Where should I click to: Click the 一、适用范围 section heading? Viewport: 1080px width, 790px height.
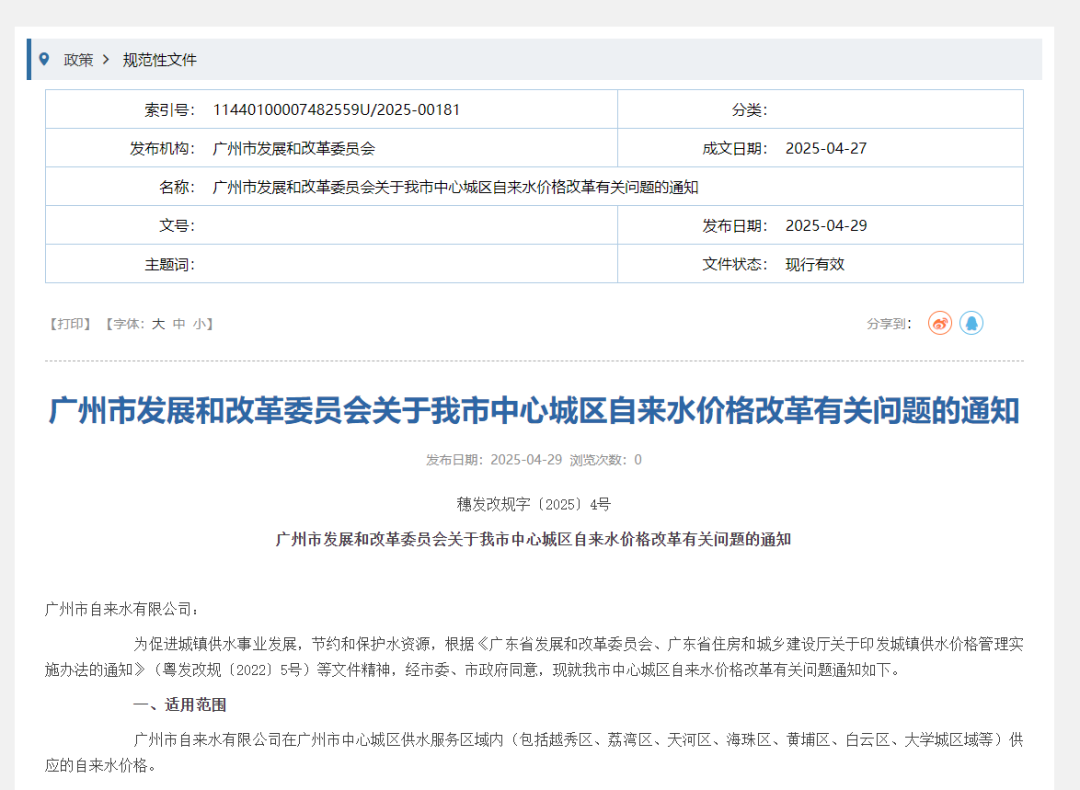(x=180, y=705)
